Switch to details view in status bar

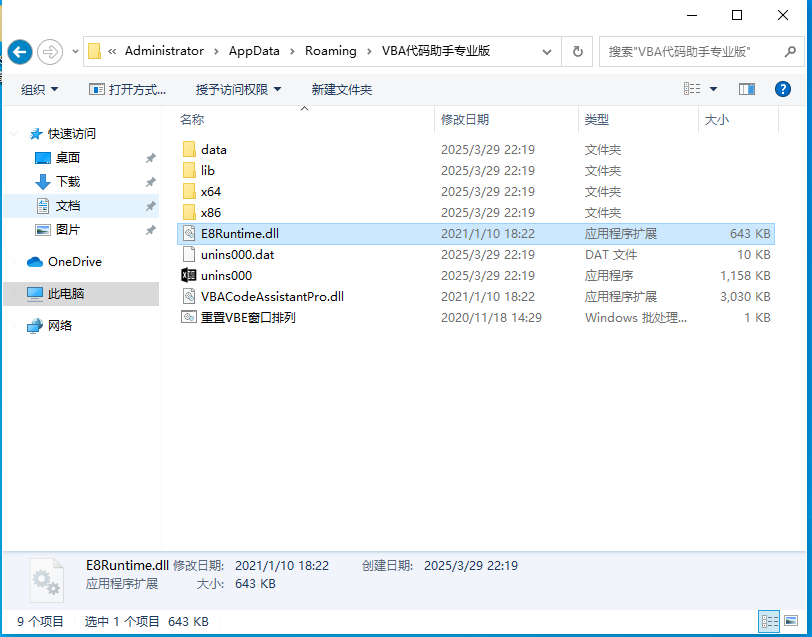coord(768,621)
